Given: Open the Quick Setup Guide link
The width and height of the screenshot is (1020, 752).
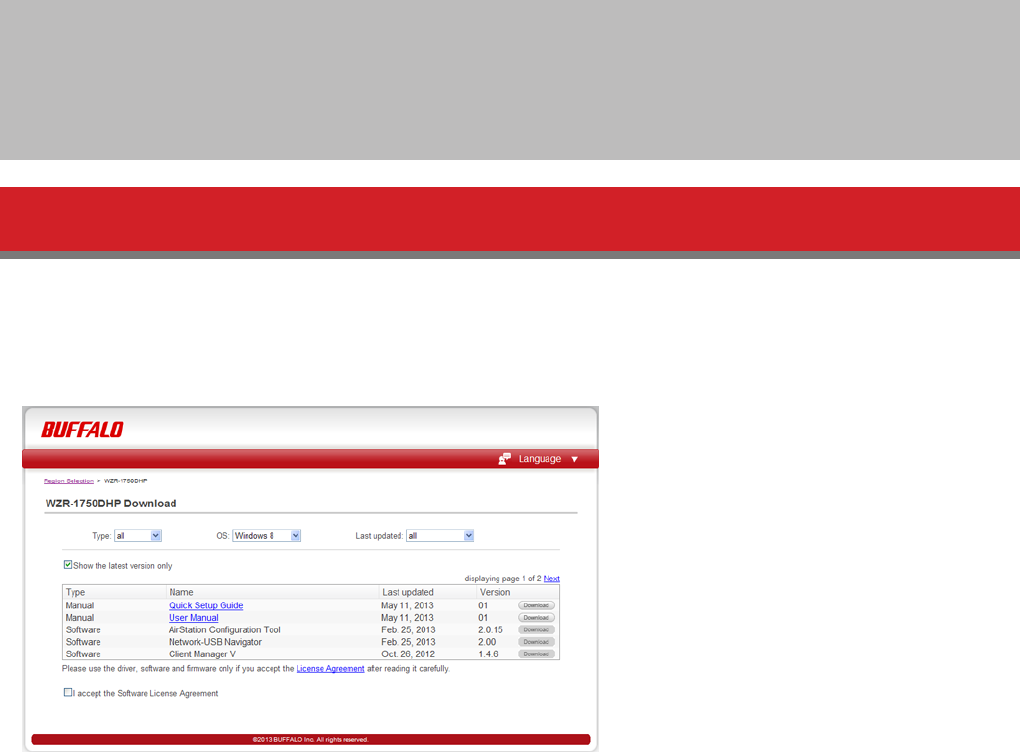Looking at the screenshot, I should pyautogui.click(x=206, y=605).
